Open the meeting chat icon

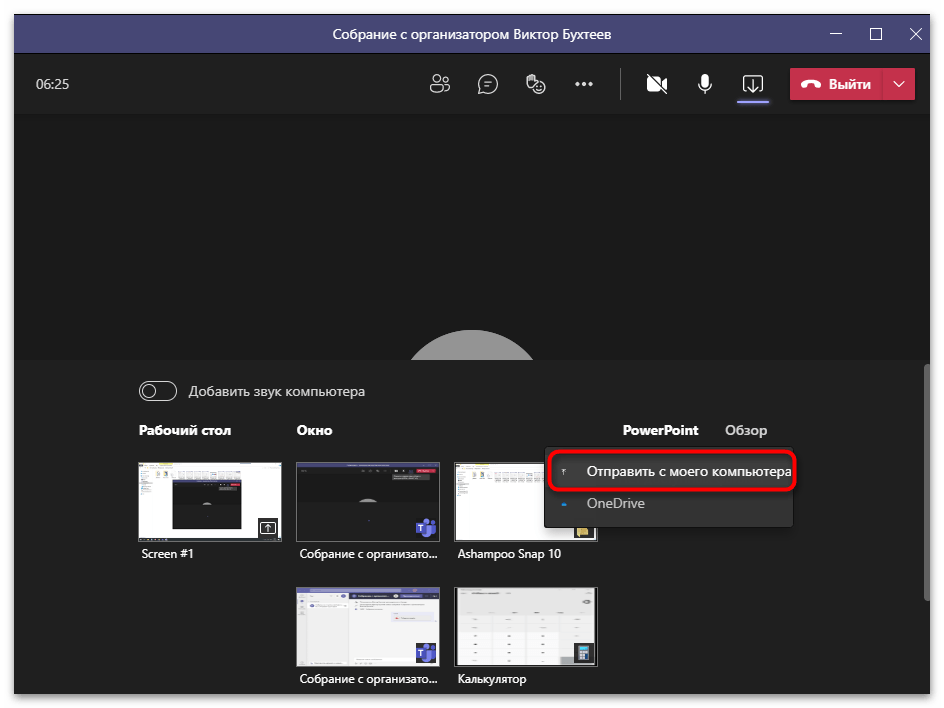coord(488,84)
